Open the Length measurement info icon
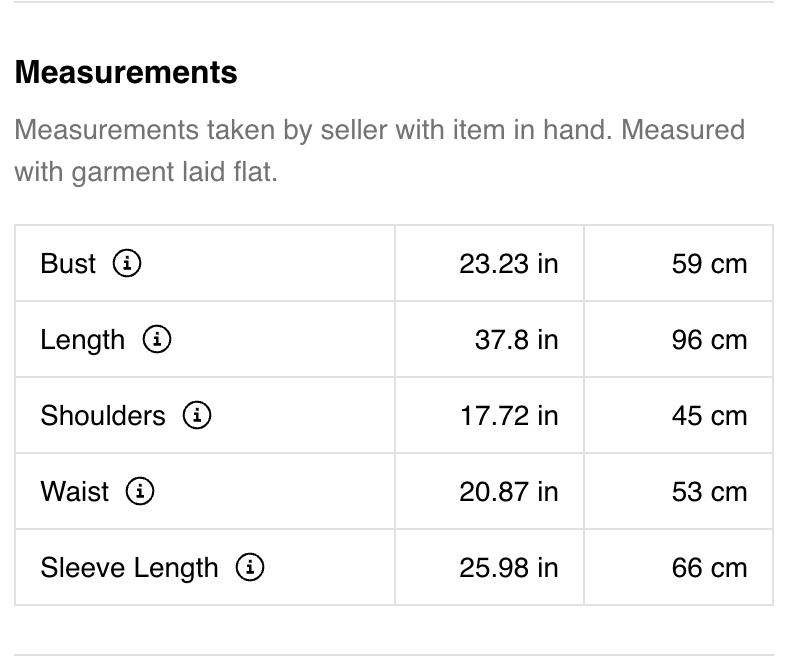 coord(157,339)
